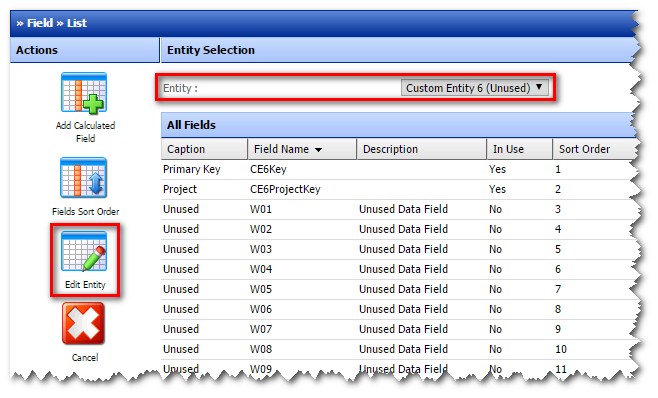
Task: Click the In Use column header
Action: tap(520, 149)
